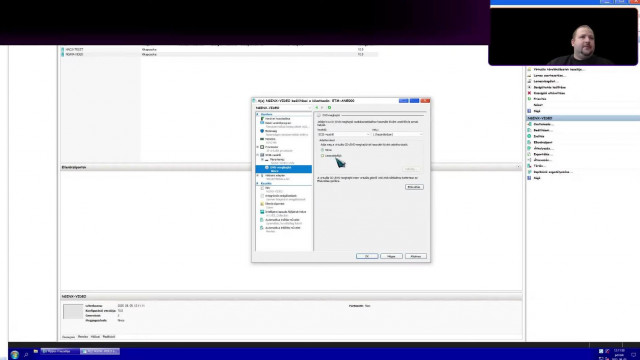The height and width of the screenshot is (360, 640).
Task: Open View (Nézet) submenu in Actions pane
Action: click(538, 105)
